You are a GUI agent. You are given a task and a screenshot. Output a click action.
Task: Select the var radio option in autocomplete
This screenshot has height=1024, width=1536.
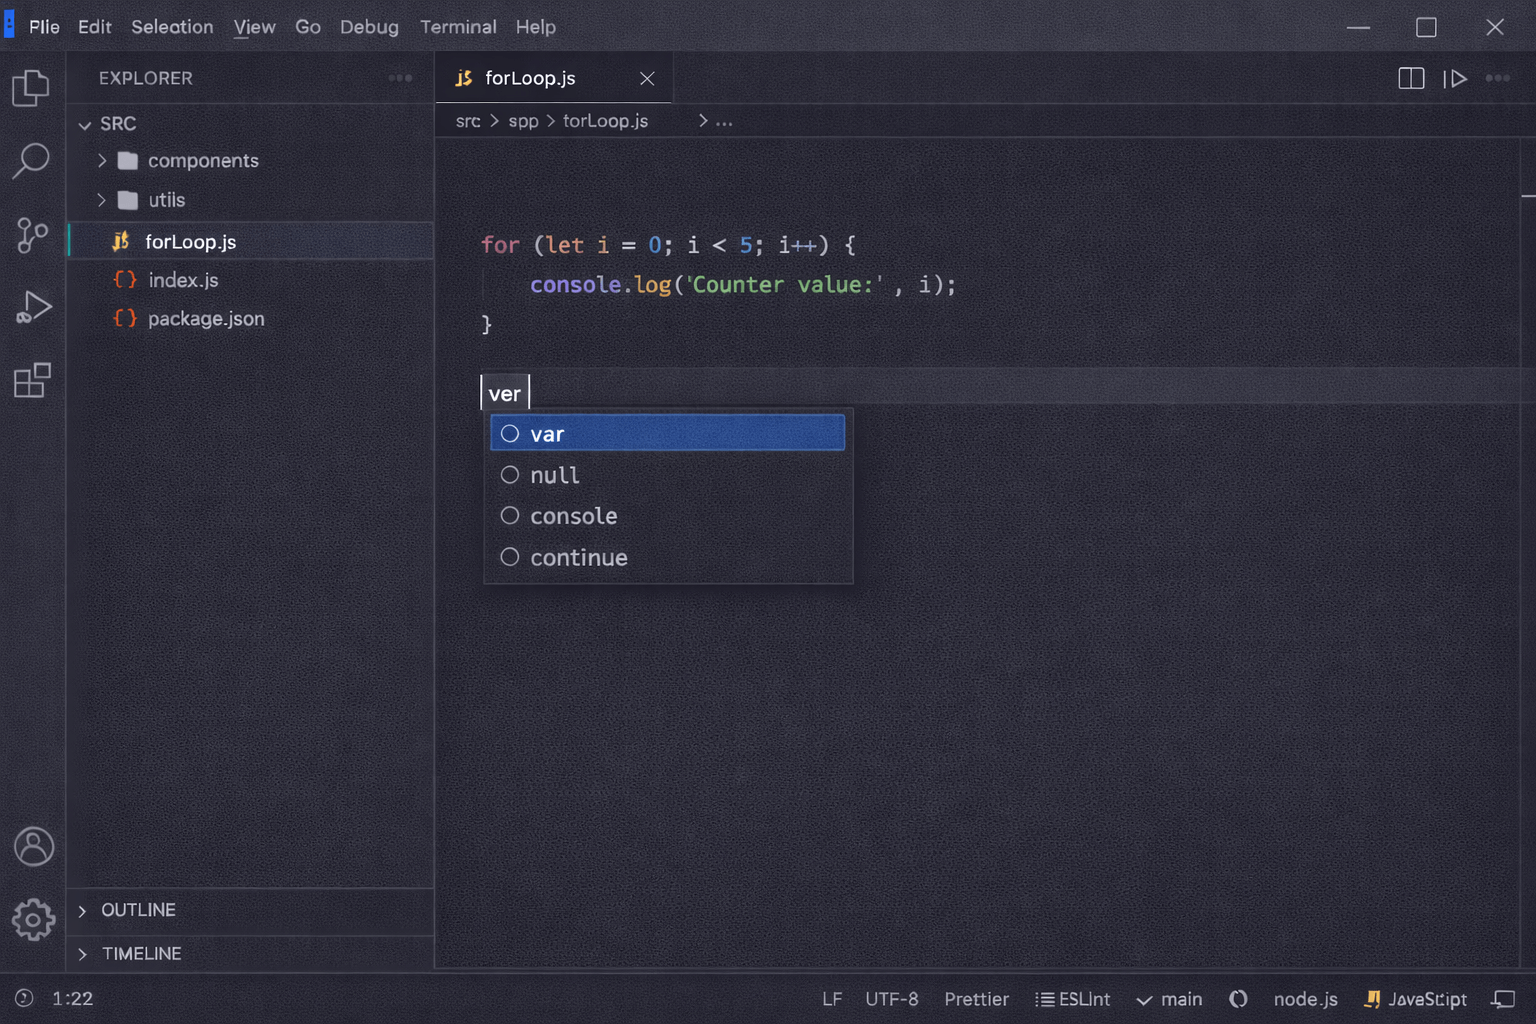510,433
